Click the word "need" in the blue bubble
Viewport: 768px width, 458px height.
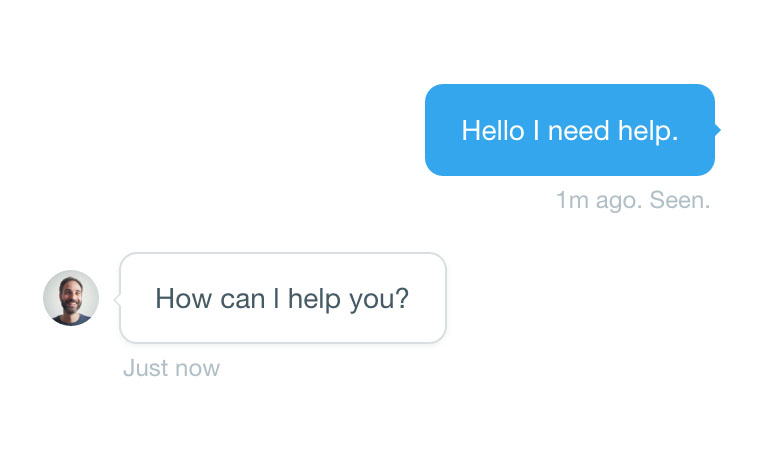(578, 131)
